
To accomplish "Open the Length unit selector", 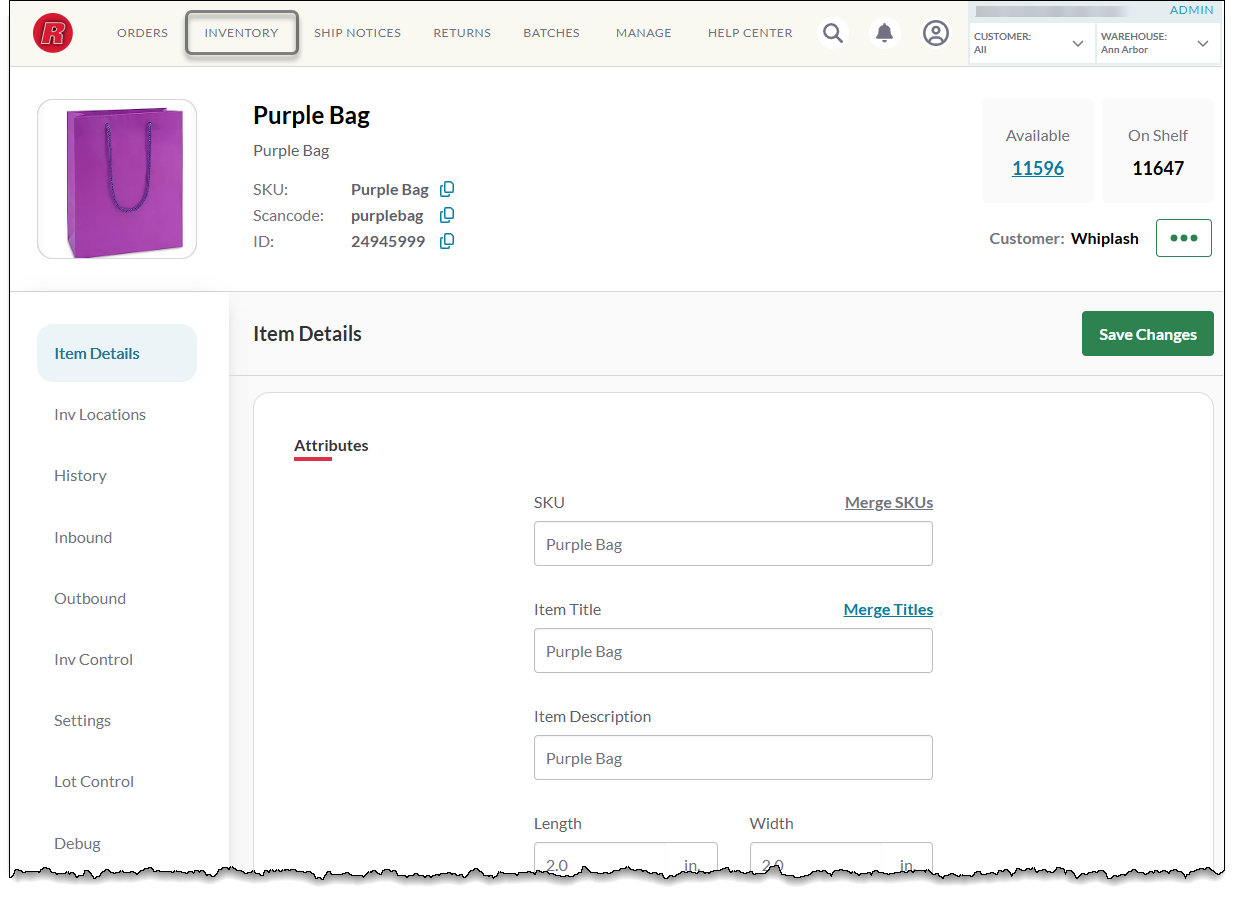I will tap(692, 864).
